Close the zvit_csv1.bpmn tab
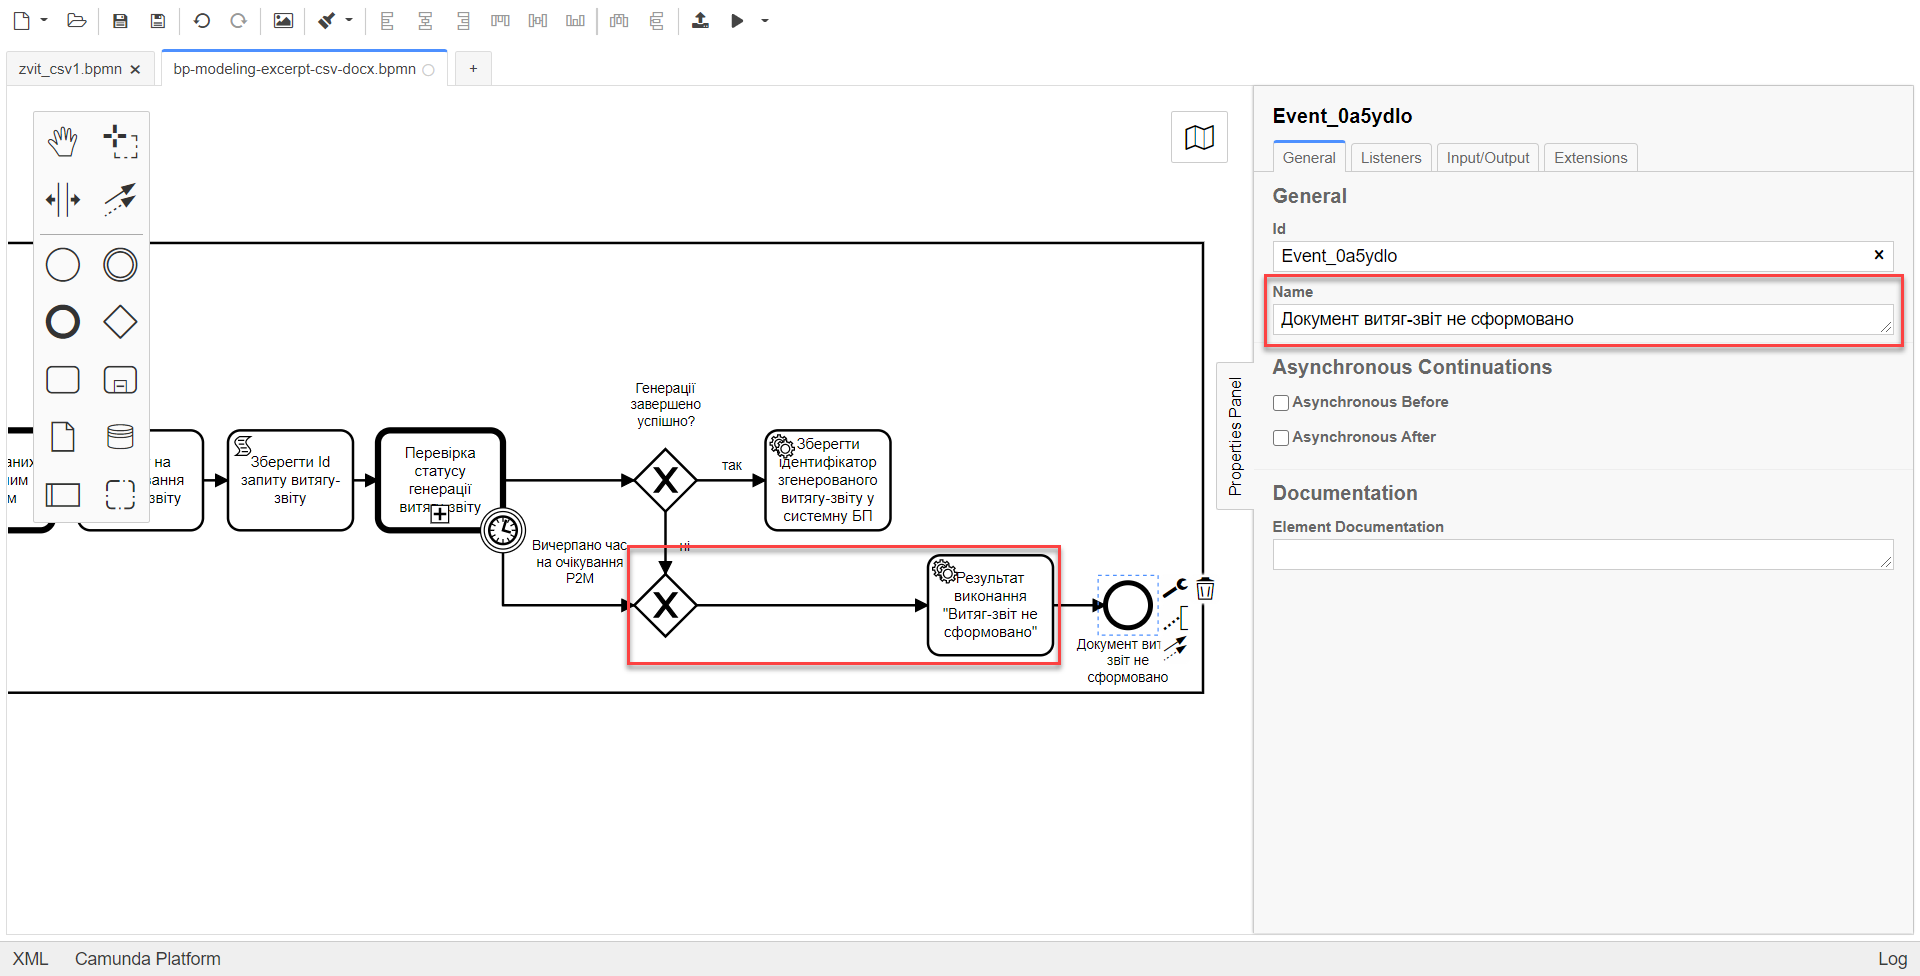The width and height of the screenshot is (1920, 976). pyautogui.click(x=135, y=69)
